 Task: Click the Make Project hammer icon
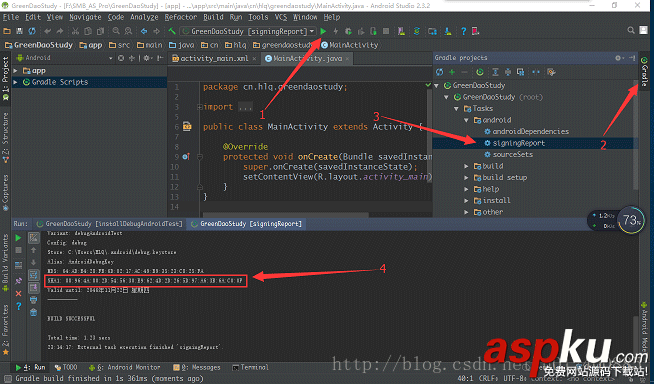click(x=172, y=31)
